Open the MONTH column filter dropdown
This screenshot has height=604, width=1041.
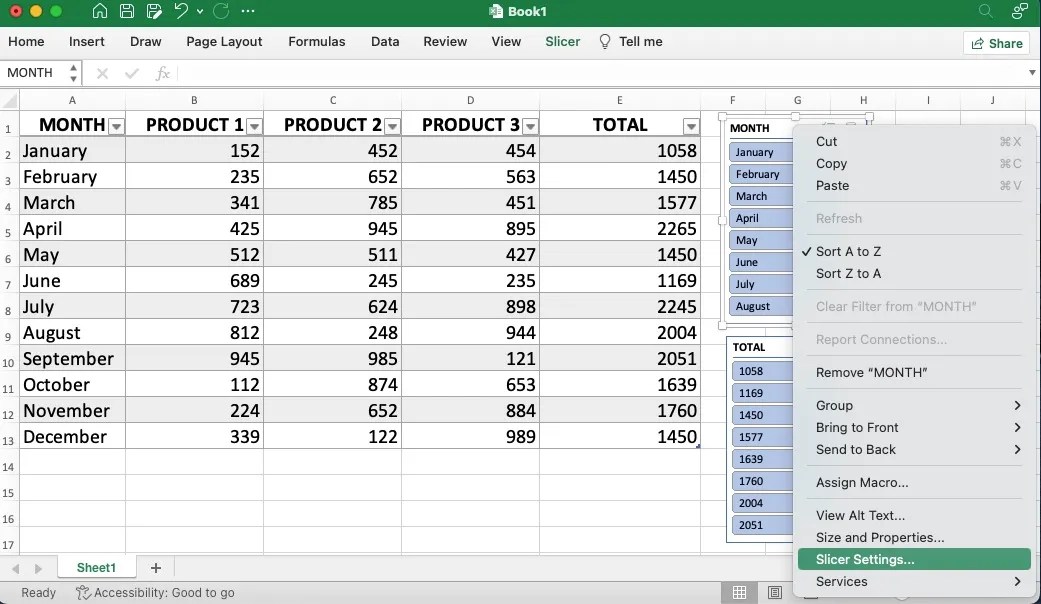click(117, 125)
